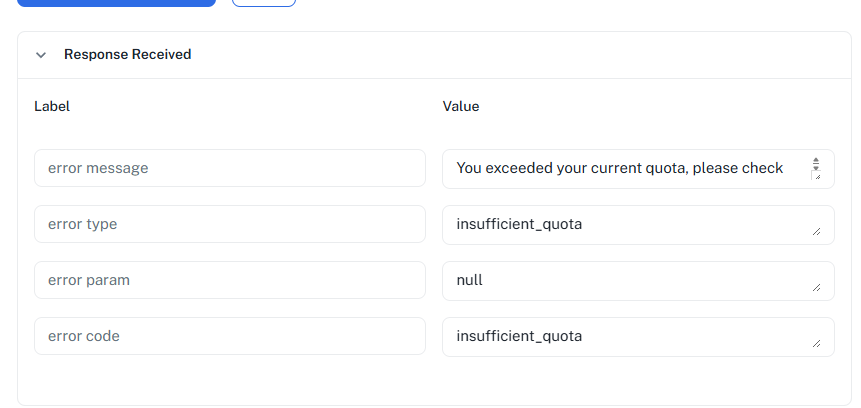The height and width of the screenshot is (408, 861).
Task: Click the error code label field
Action: 229,336
